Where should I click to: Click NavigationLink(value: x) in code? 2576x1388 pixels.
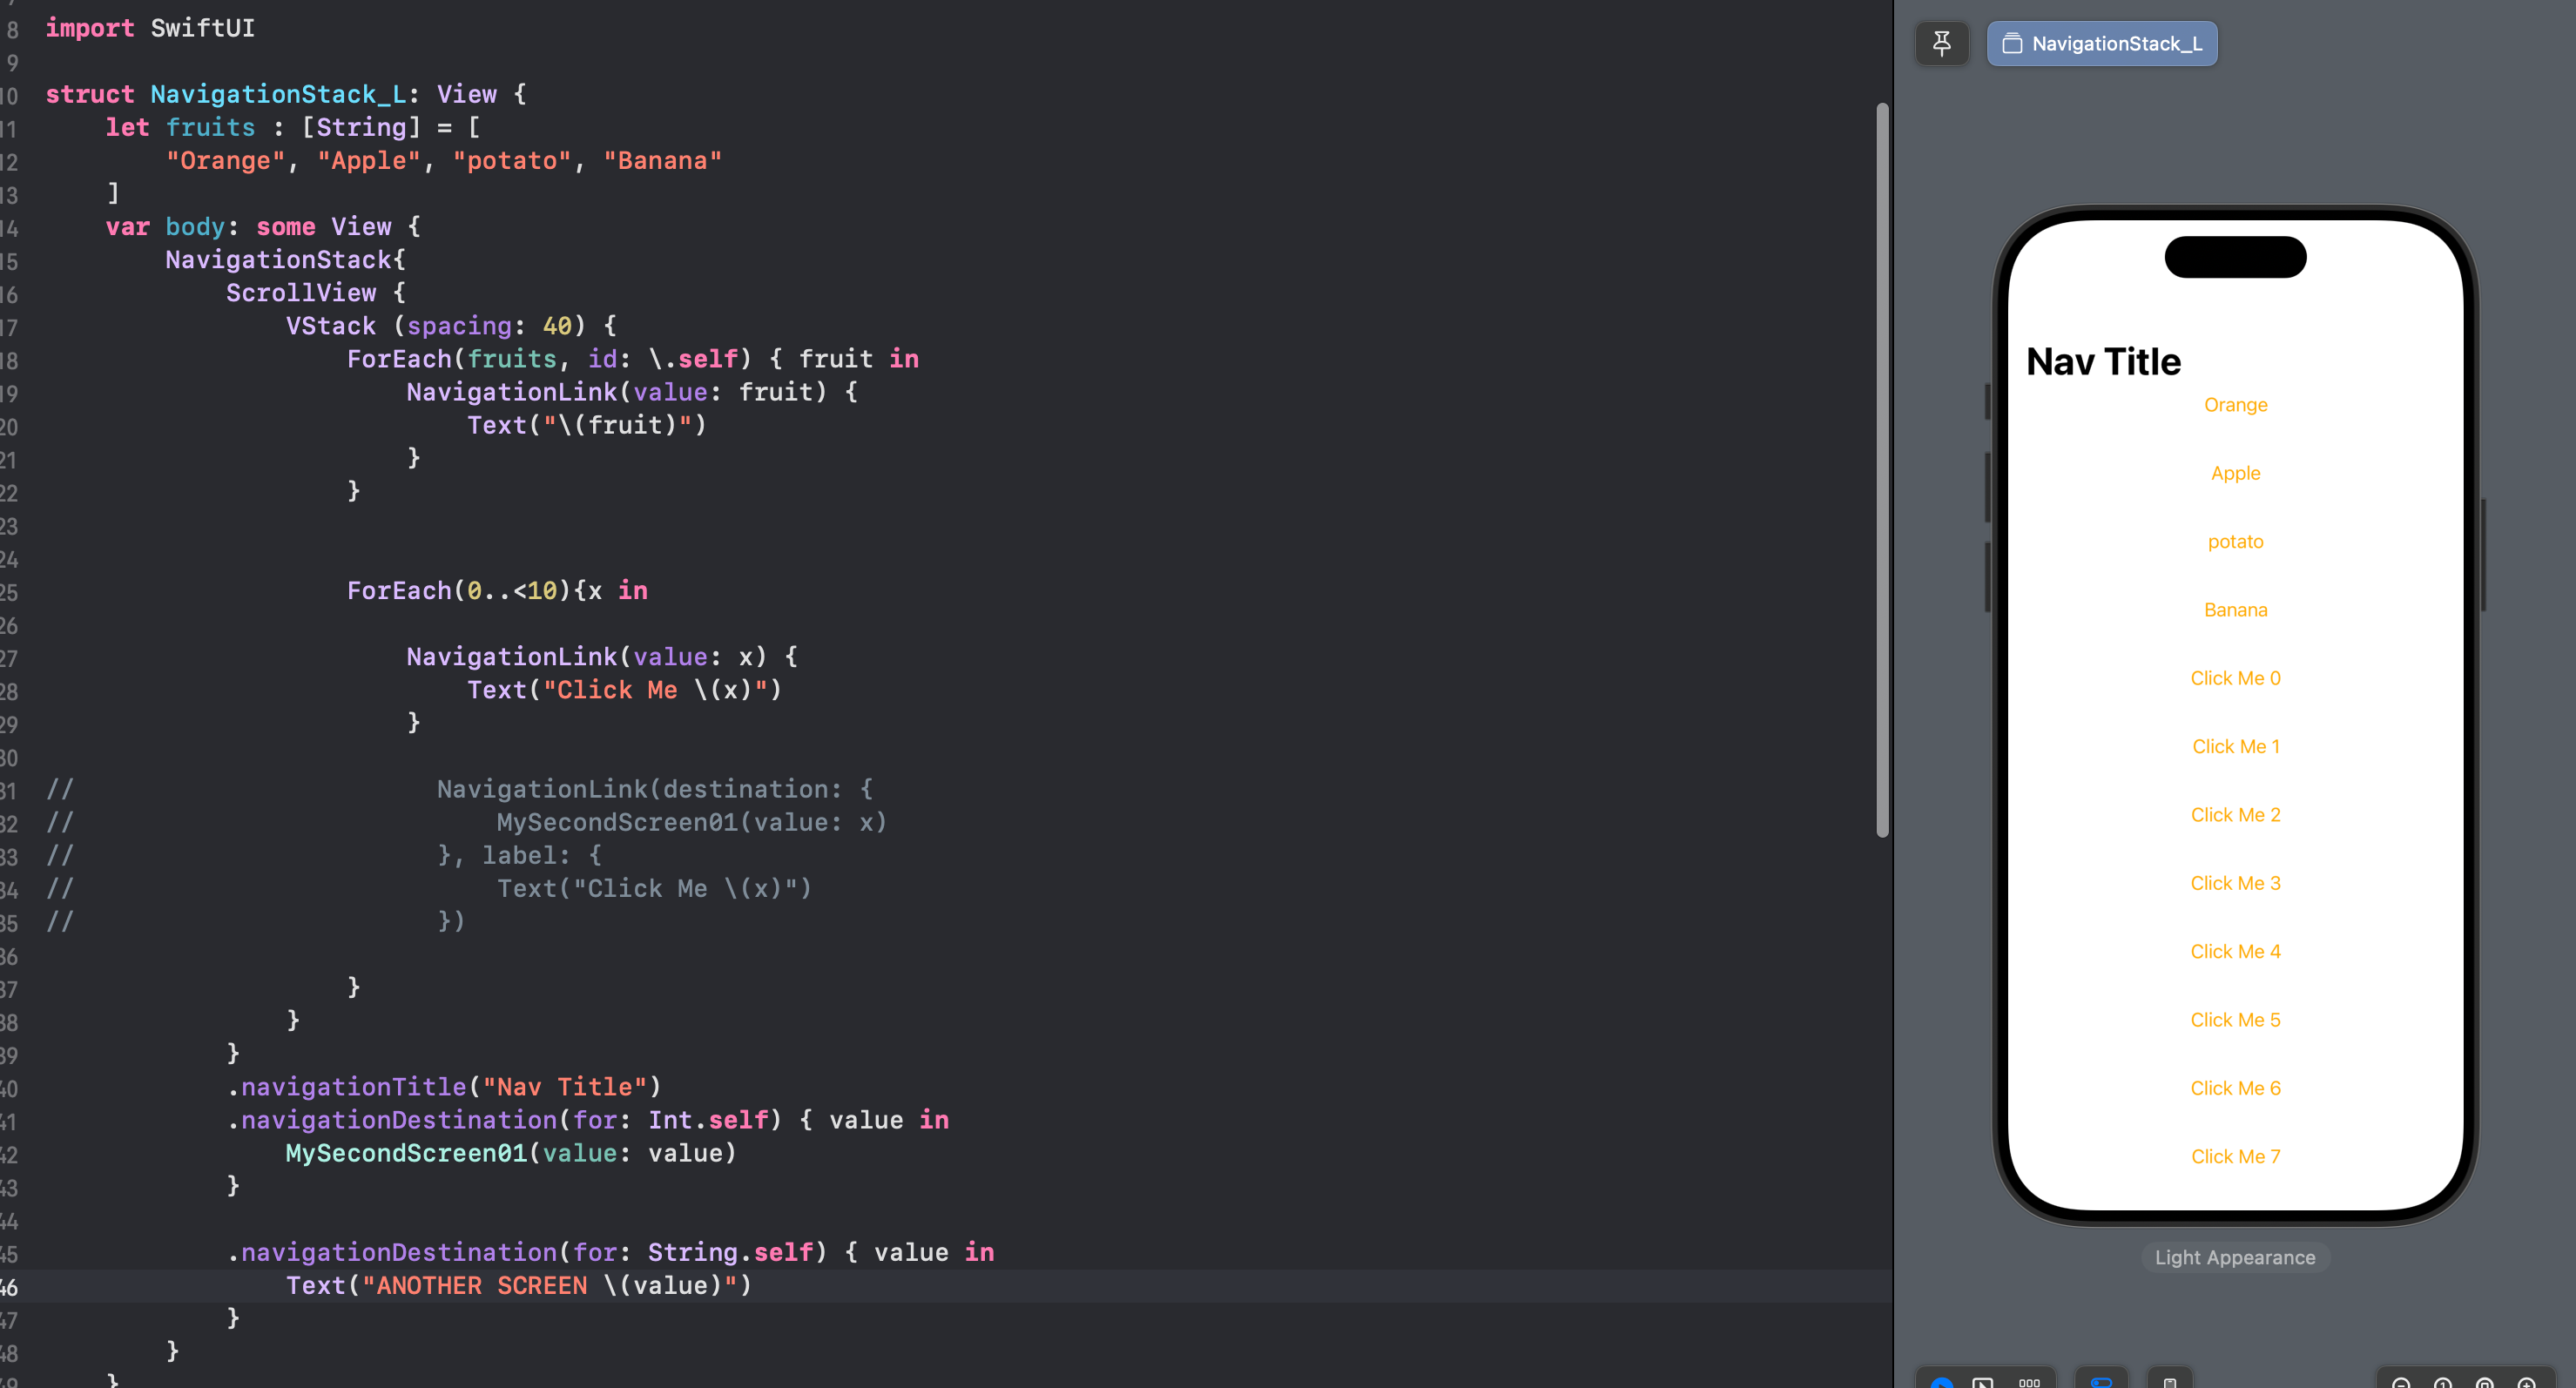587,657
